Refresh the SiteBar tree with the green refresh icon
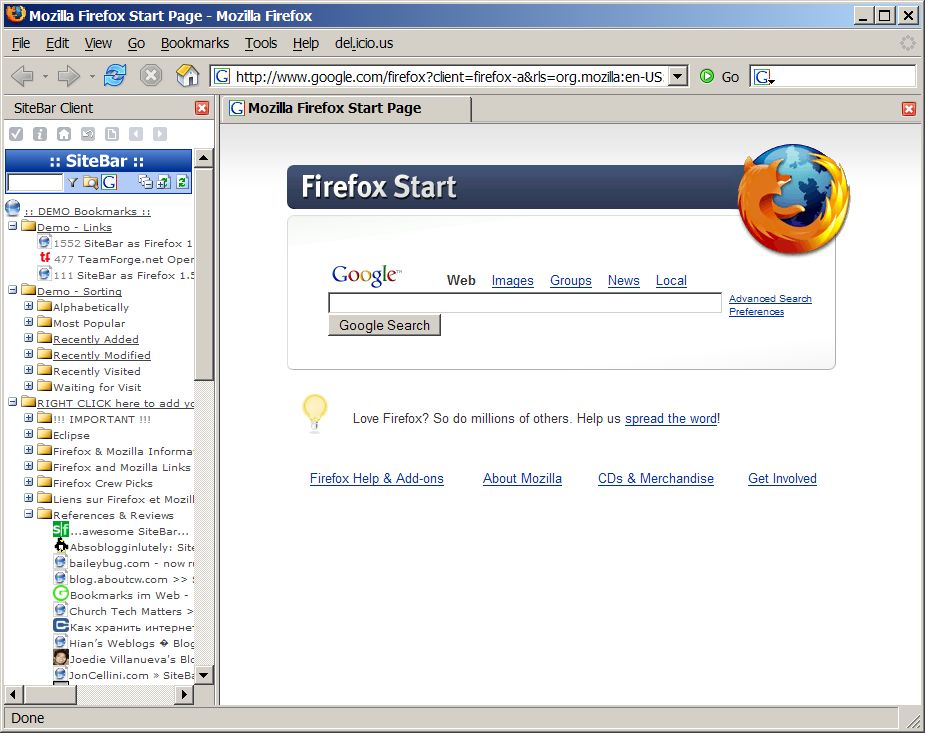The width and height of the screenshot is (925, 733). click(x=183, y=182)
